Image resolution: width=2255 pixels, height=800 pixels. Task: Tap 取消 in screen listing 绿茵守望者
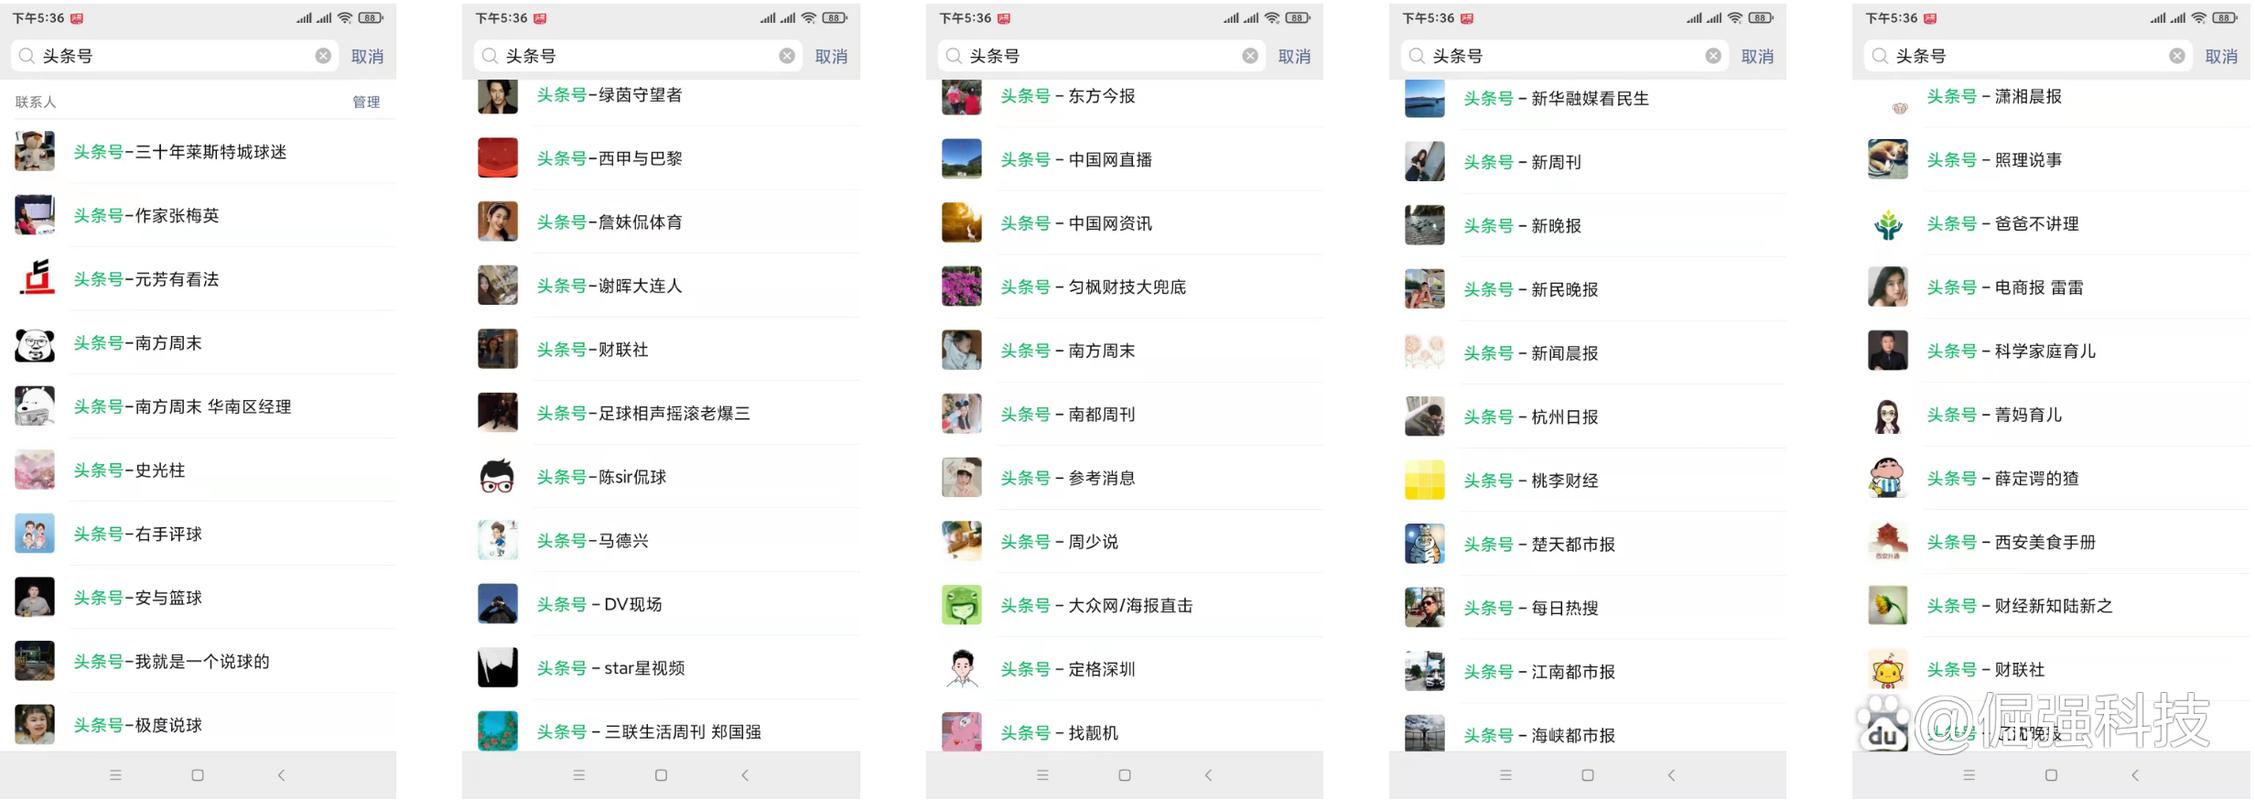point(831,56)
